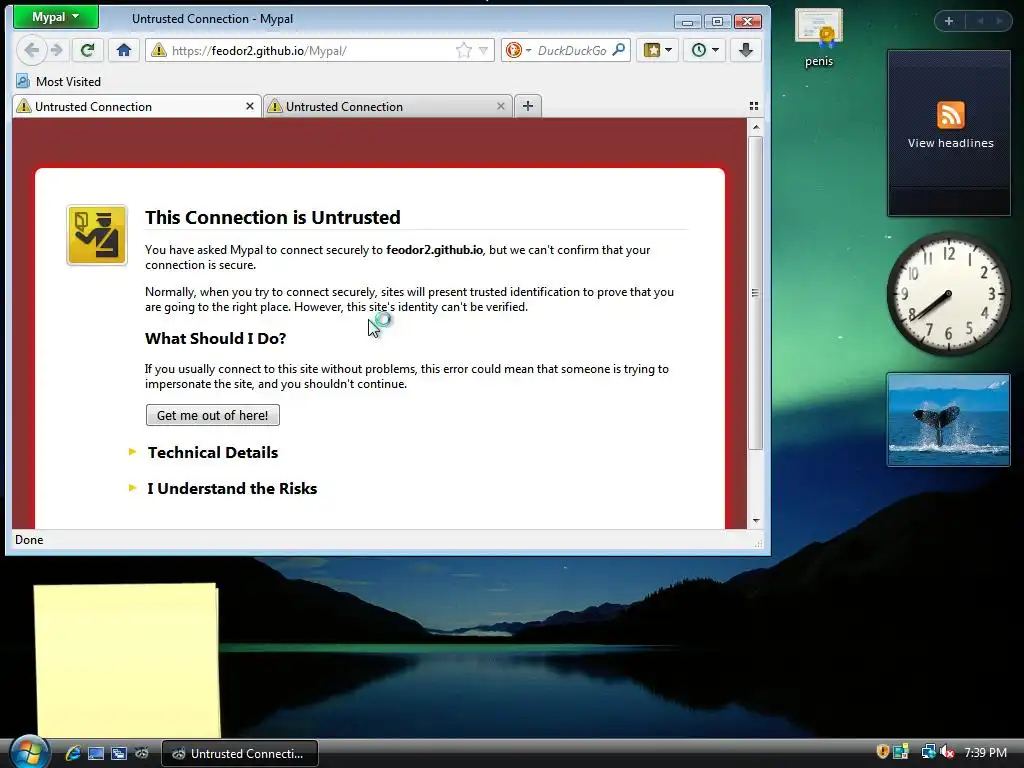Image resolution: width=1024 pixels, height=768 pixels.
Task: Open a new tab with plus button
Action: [x=528, y=106]
